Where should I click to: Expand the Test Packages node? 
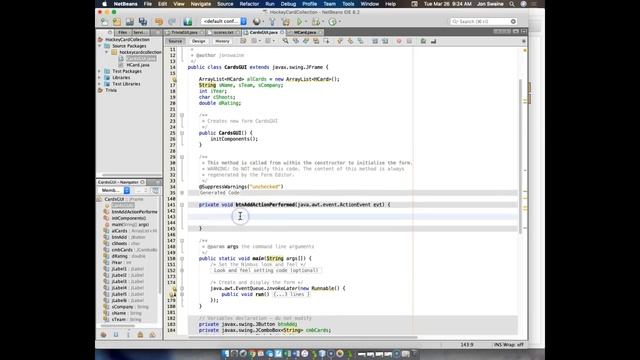(x=100, y=71)
